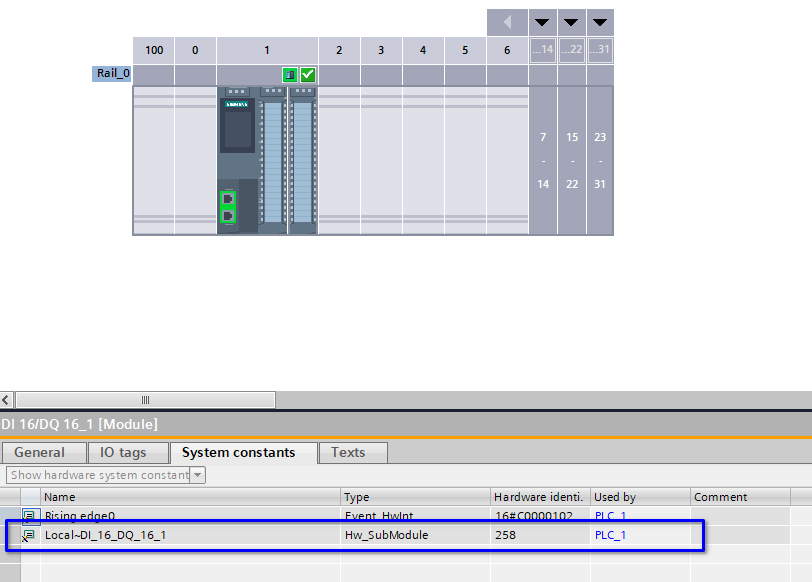Click the lower green PROFINET port on CPU

(228, 215)
